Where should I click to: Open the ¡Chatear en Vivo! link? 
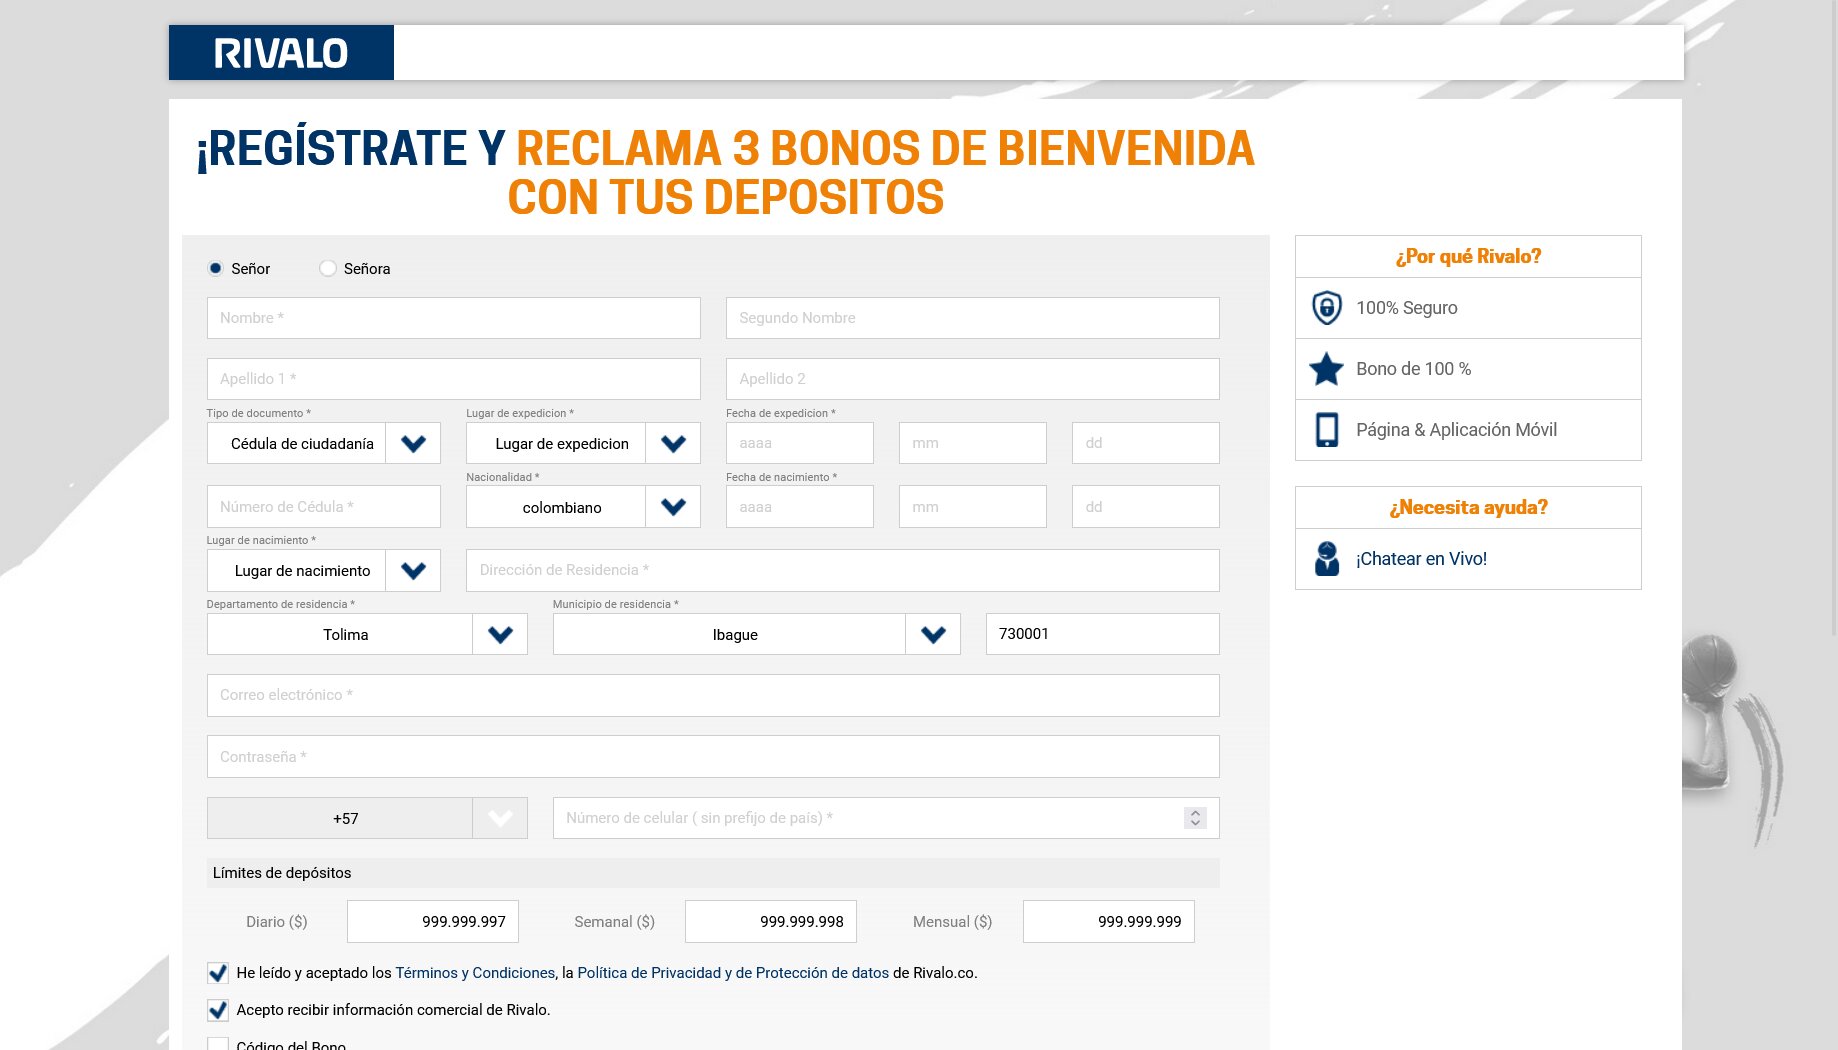(x=1421, y=559)
